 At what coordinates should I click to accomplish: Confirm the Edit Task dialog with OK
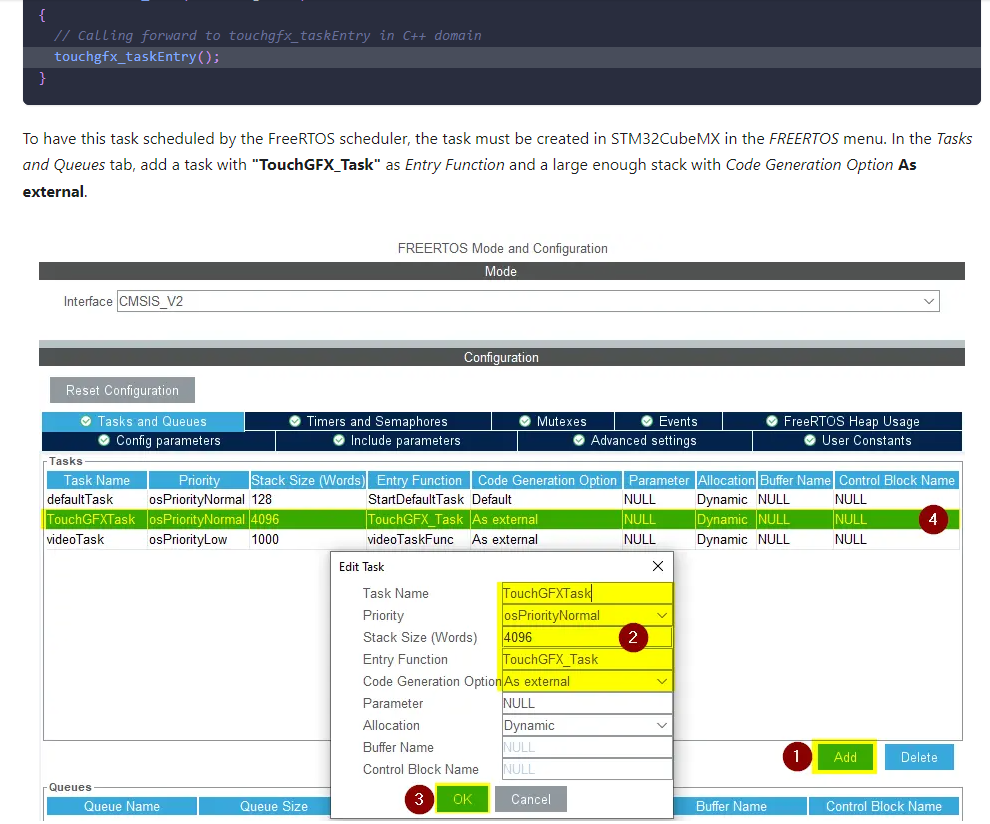pyautogui.click(x=462, y=799)
